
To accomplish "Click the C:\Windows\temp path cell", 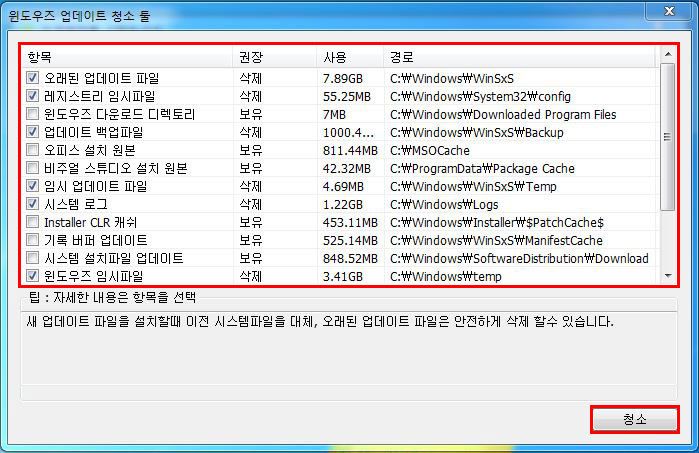I will coord(446,276).
